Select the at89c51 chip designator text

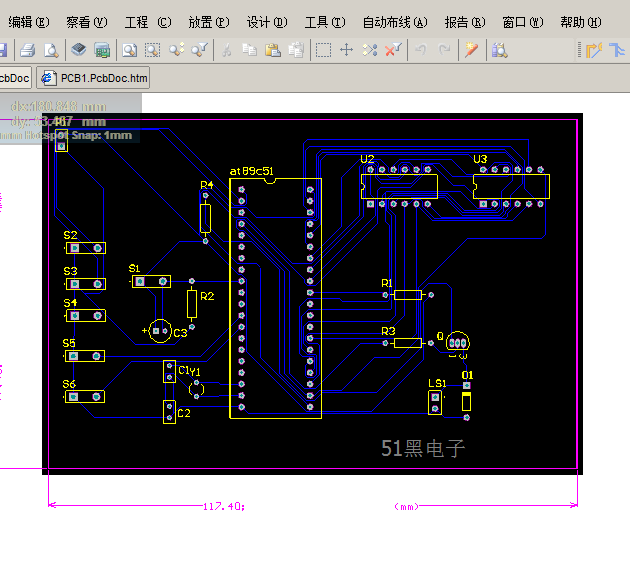(252, 171)
